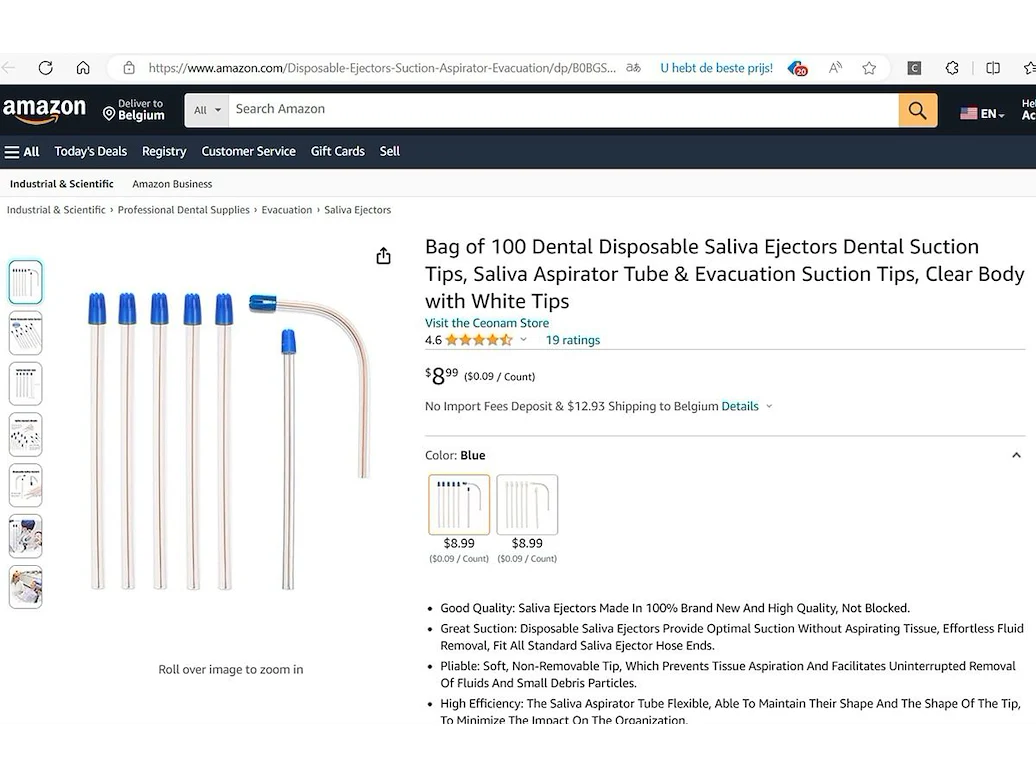Click in the Search Amazon field
The image size is (1036, 777).
click(563, 110)
